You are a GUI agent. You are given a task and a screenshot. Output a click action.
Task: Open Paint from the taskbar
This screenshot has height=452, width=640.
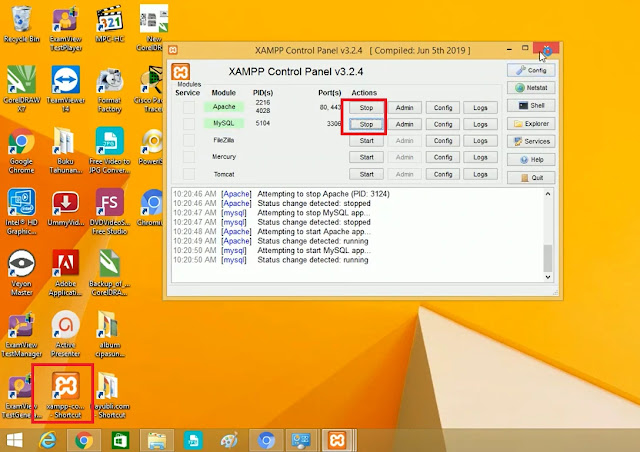(229, 441)
